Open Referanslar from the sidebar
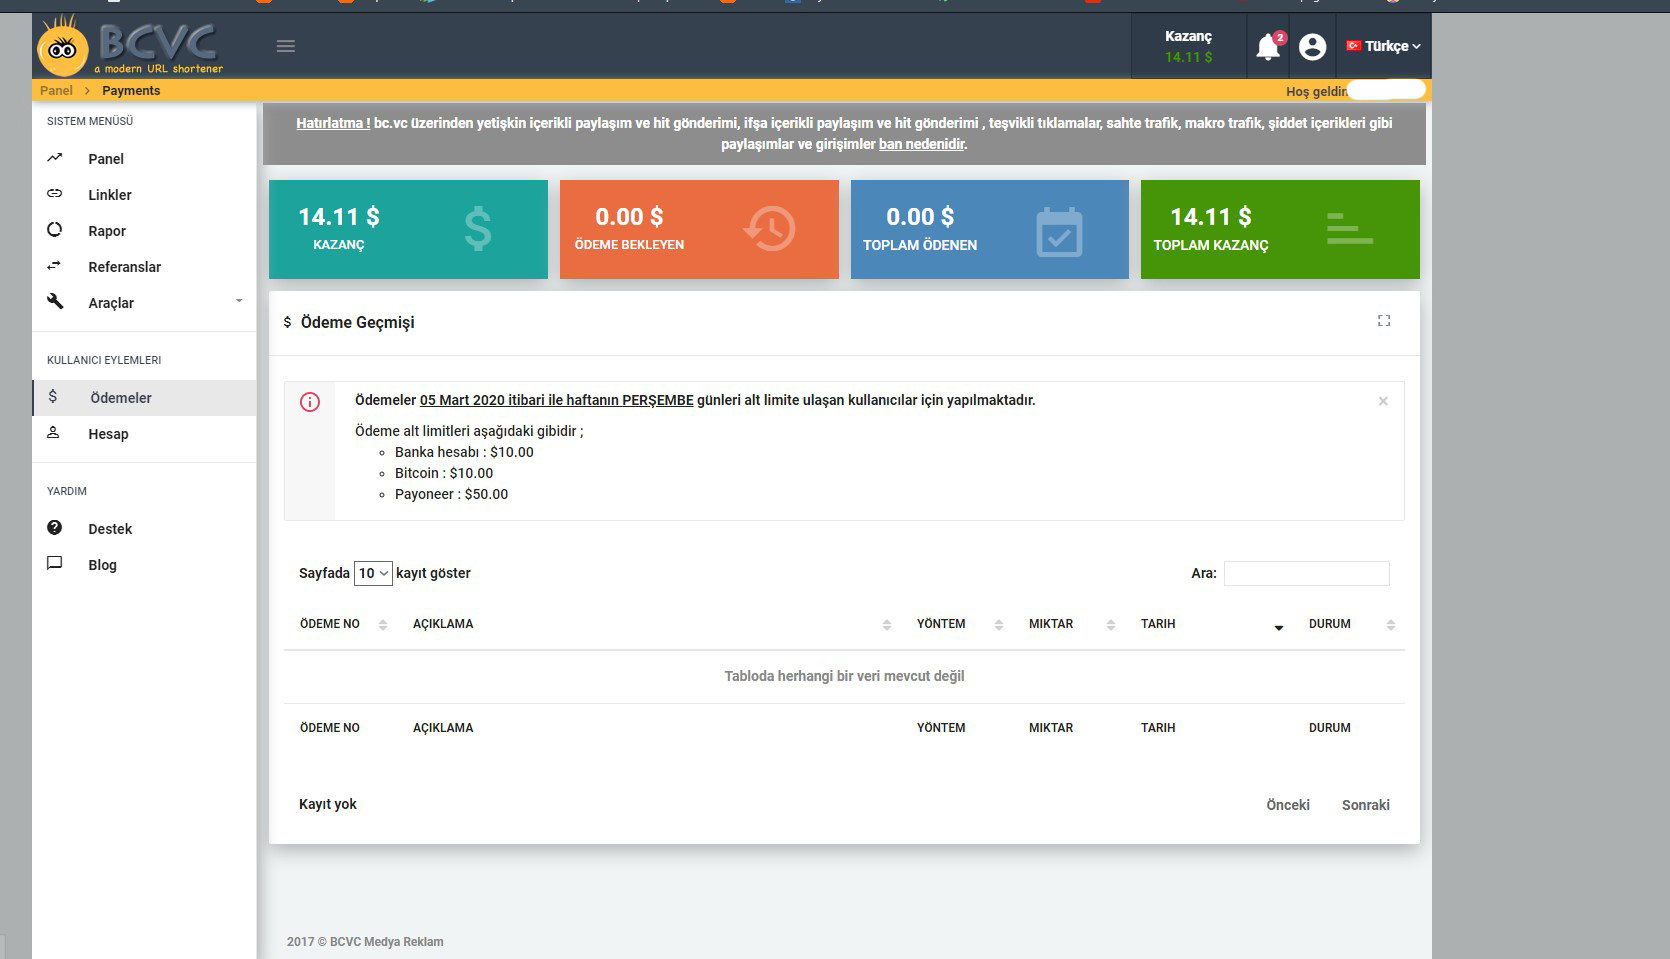 124,267
